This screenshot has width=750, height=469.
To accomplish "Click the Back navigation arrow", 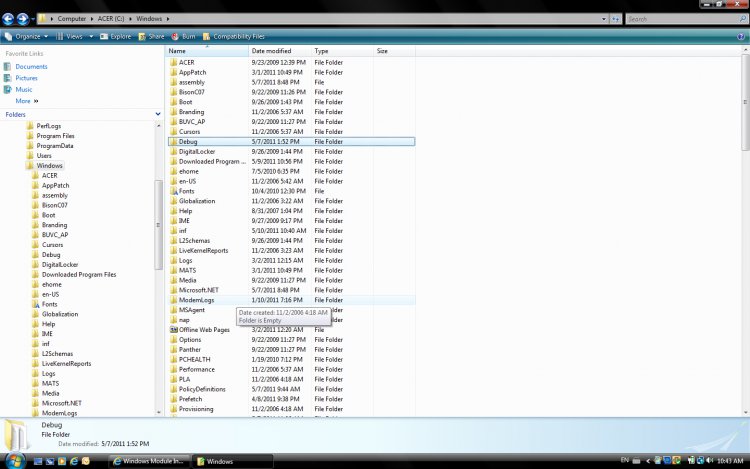I will pos(8,19).
